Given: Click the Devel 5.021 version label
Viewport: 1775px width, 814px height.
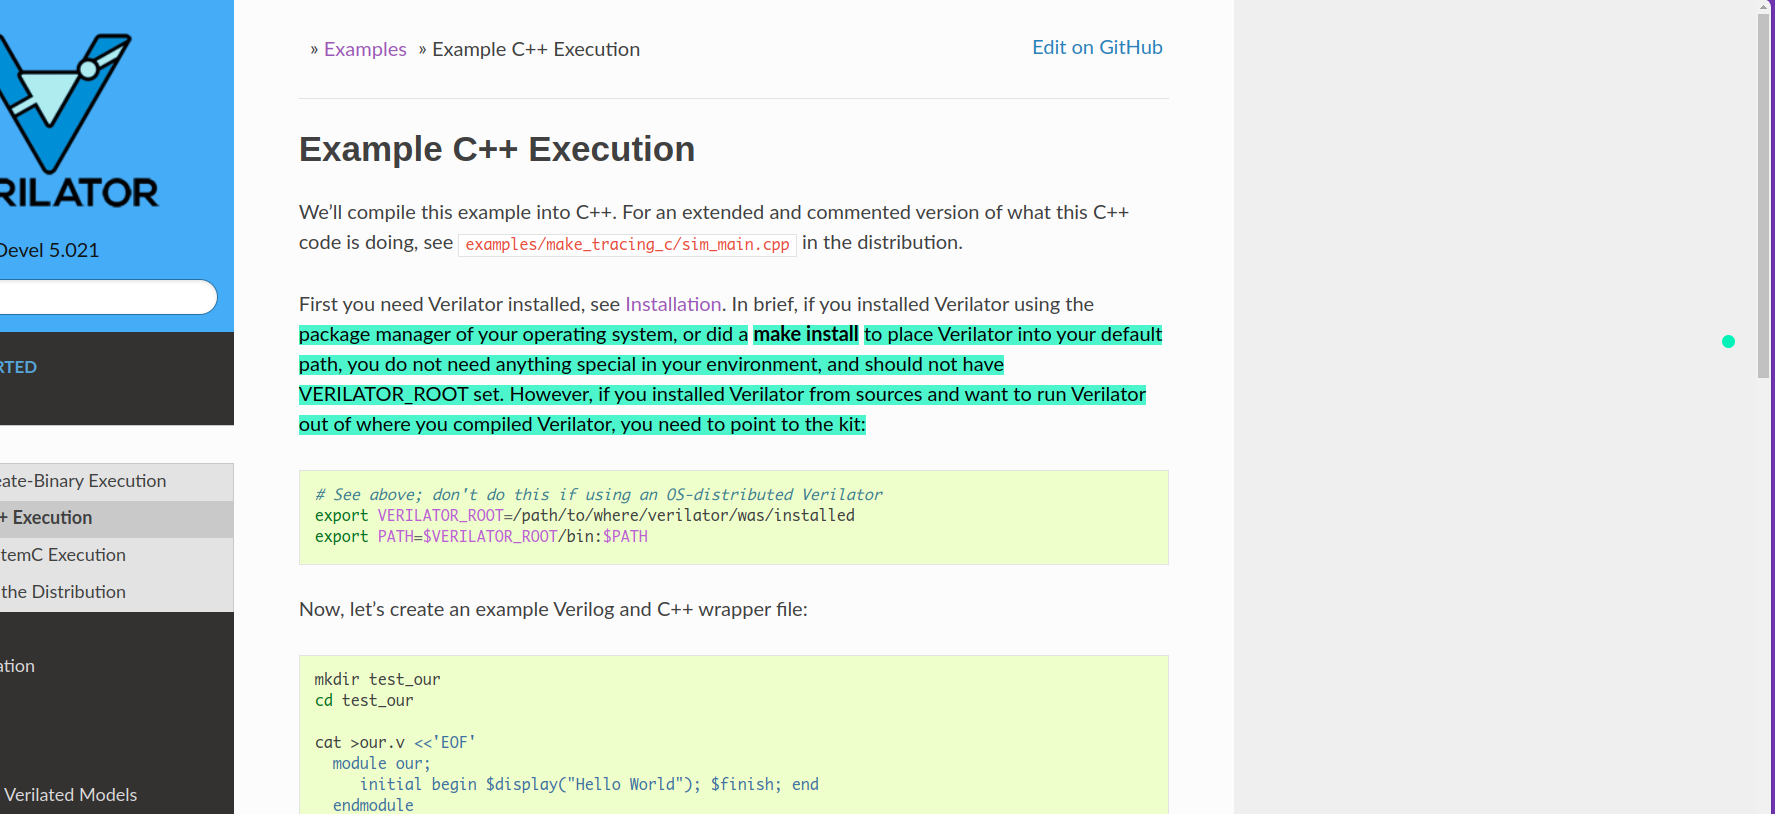Looking at the screenshot, I should pos(49,250).
